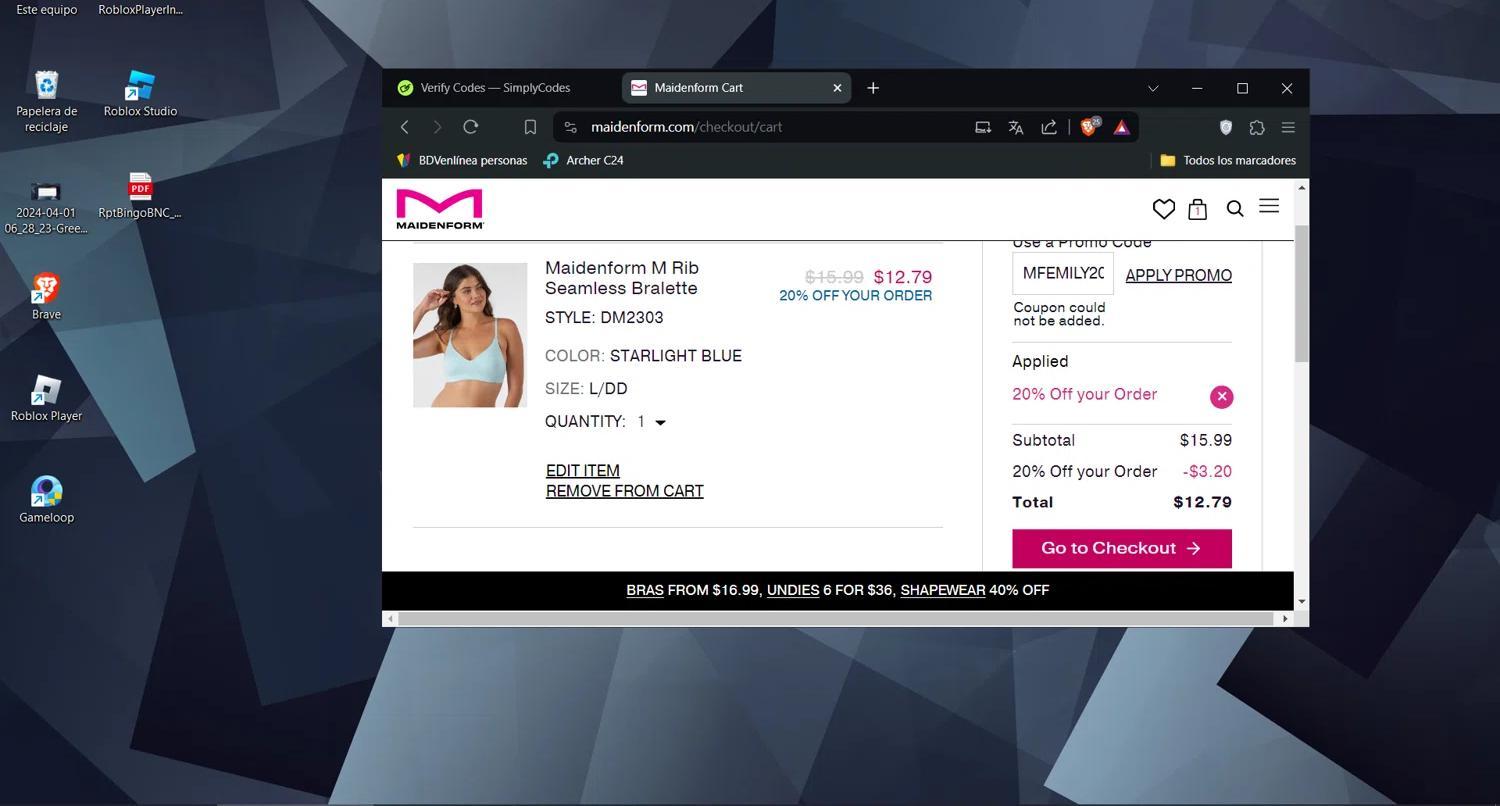The width and height of the screenshot is (1500, 806).
Task: Click the promo code input field
Action: [x=1063, y=274]
